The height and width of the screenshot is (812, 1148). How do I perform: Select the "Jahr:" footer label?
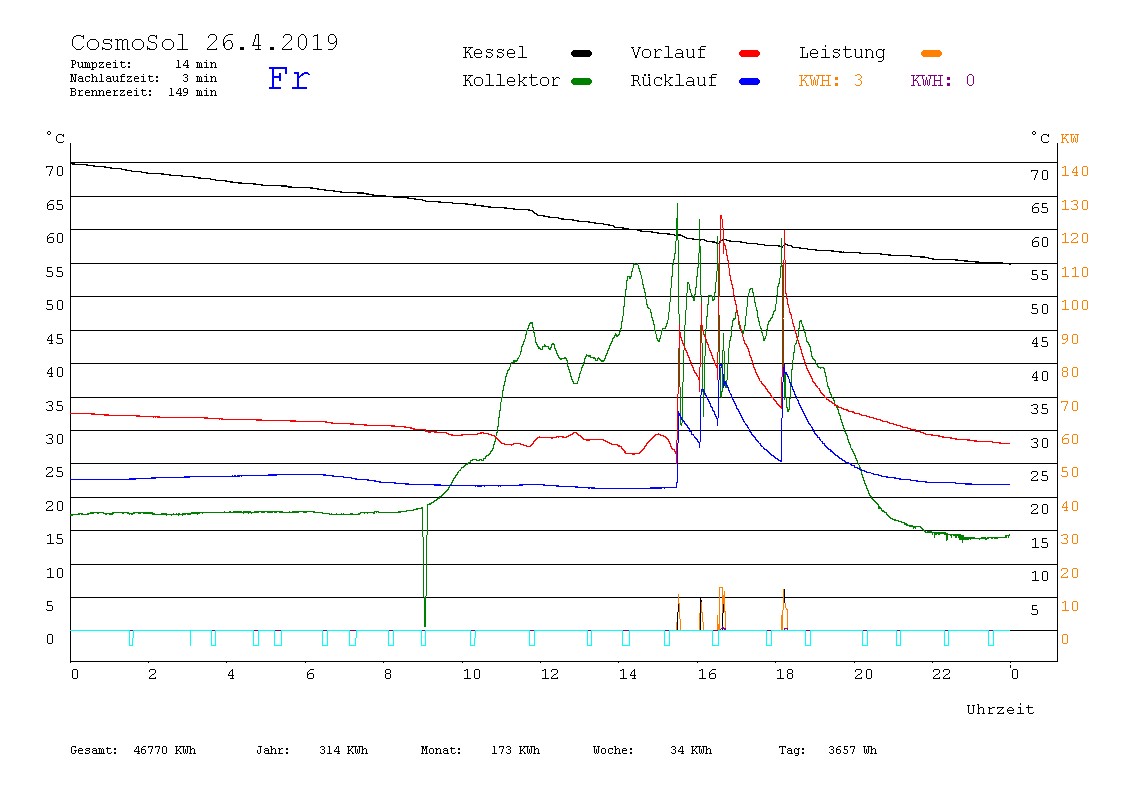pyautogui.click(x=272, y=750)
